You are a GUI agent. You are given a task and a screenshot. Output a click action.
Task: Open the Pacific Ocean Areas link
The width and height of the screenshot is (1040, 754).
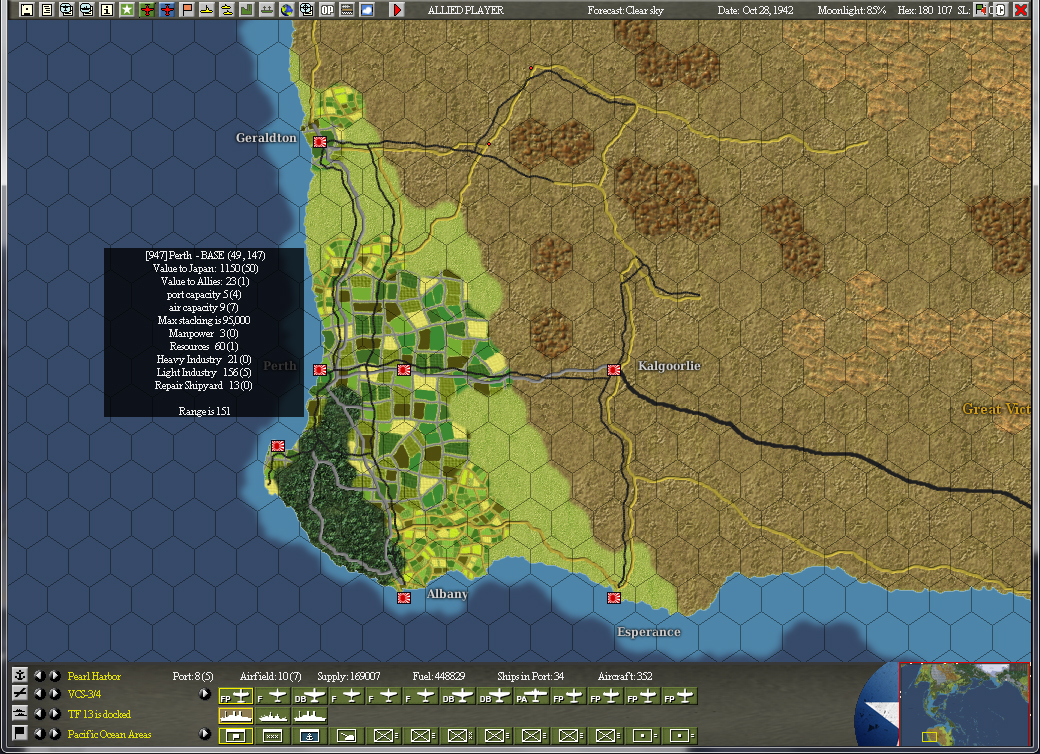(x=109, y=734)
